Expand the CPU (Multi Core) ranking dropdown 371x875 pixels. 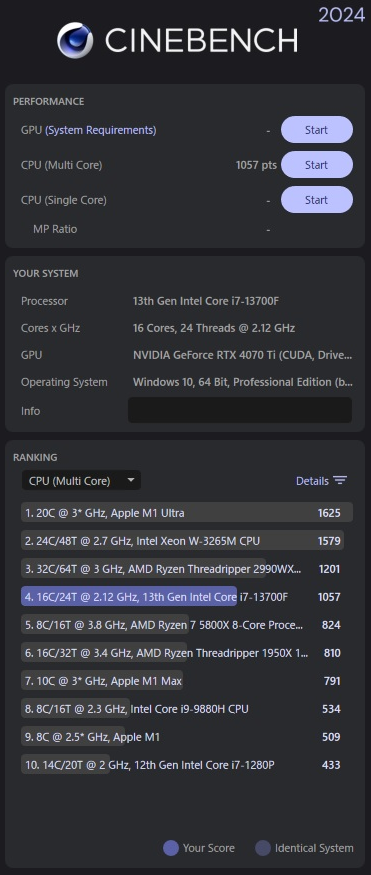tap(81, 480)
